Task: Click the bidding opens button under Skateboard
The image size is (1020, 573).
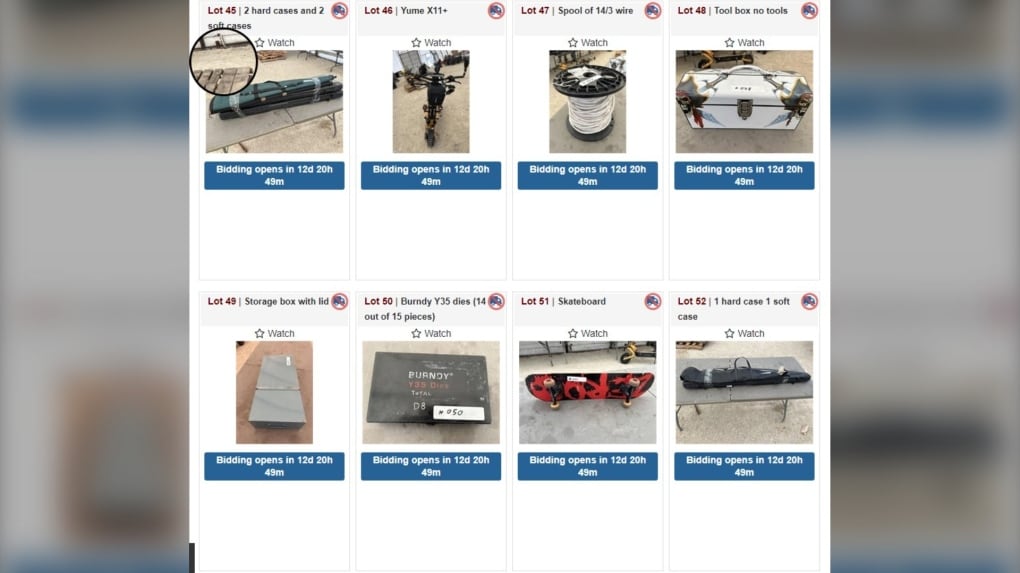Action: pyautogui.click(x=587, y=466)
